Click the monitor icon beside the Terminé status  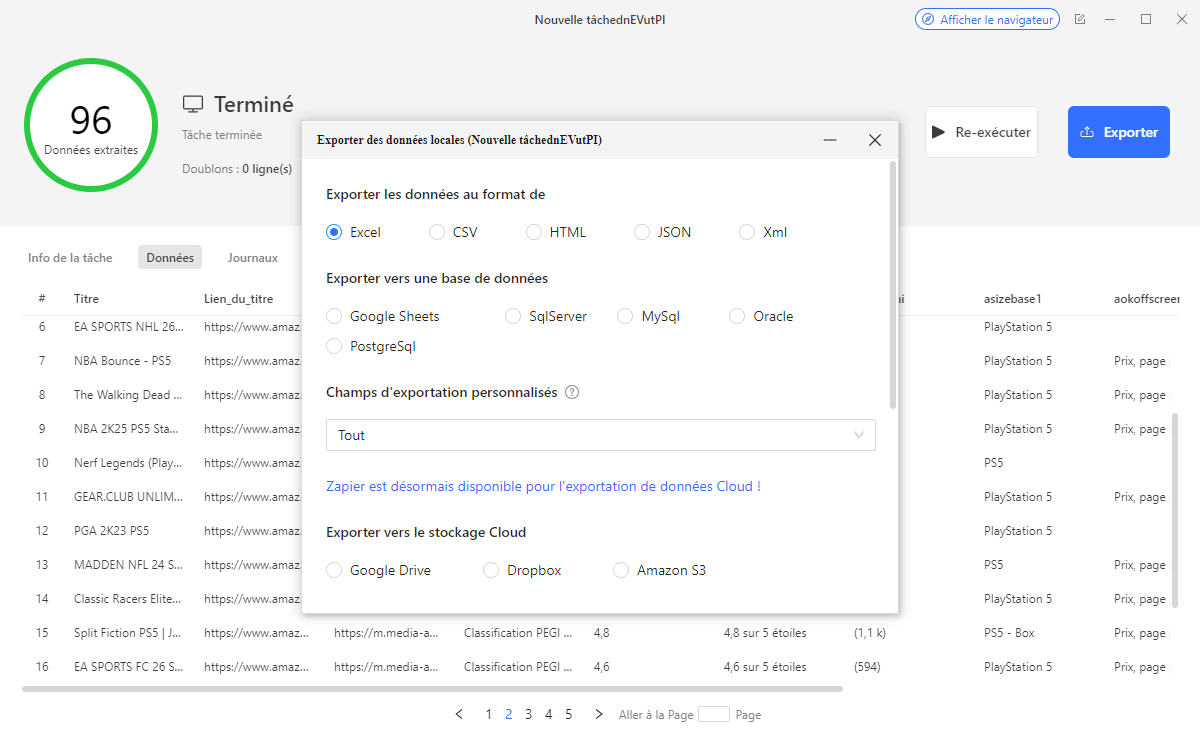point(192,102)
